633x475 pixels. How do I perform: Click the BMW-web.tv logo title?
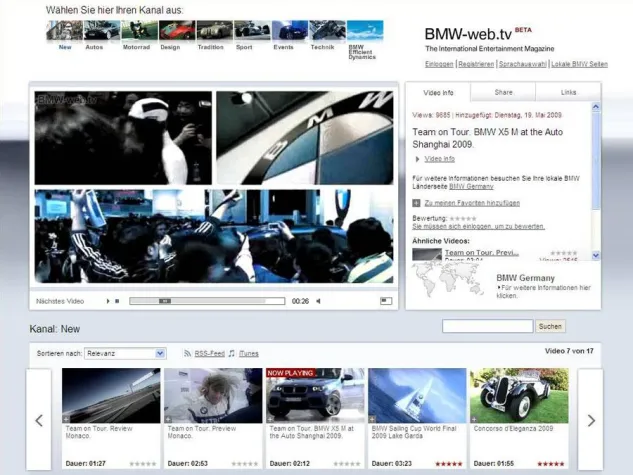point(468,34)
